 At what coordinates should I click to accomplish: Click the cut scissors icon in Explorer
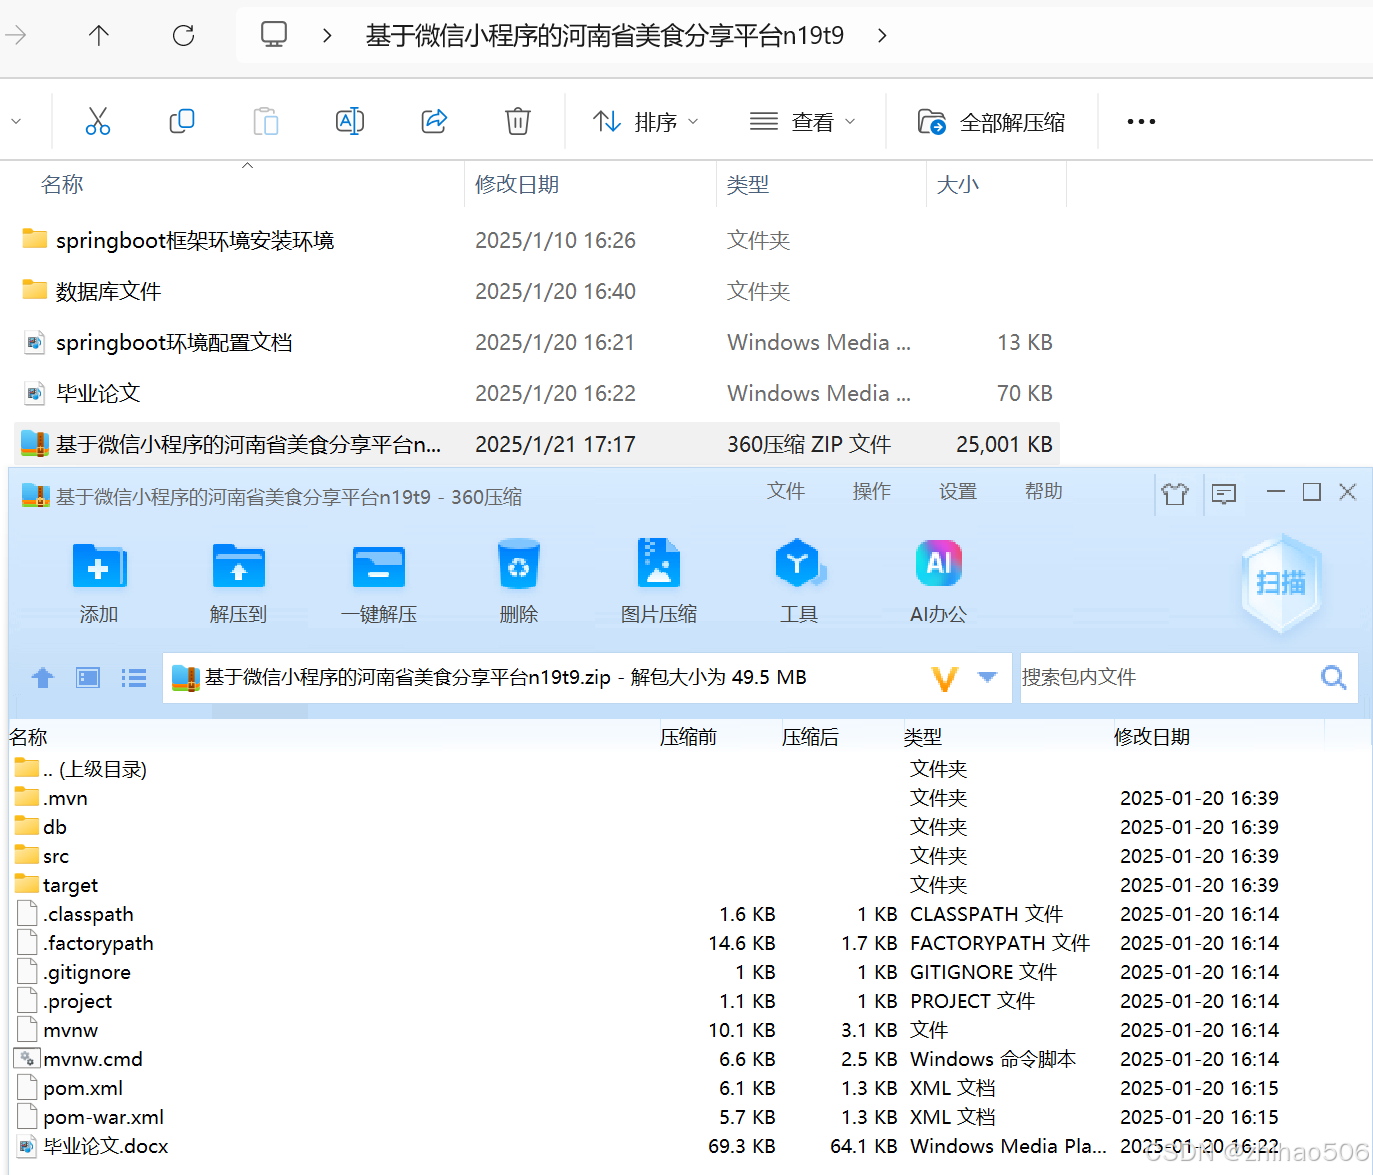click(97, 120)
